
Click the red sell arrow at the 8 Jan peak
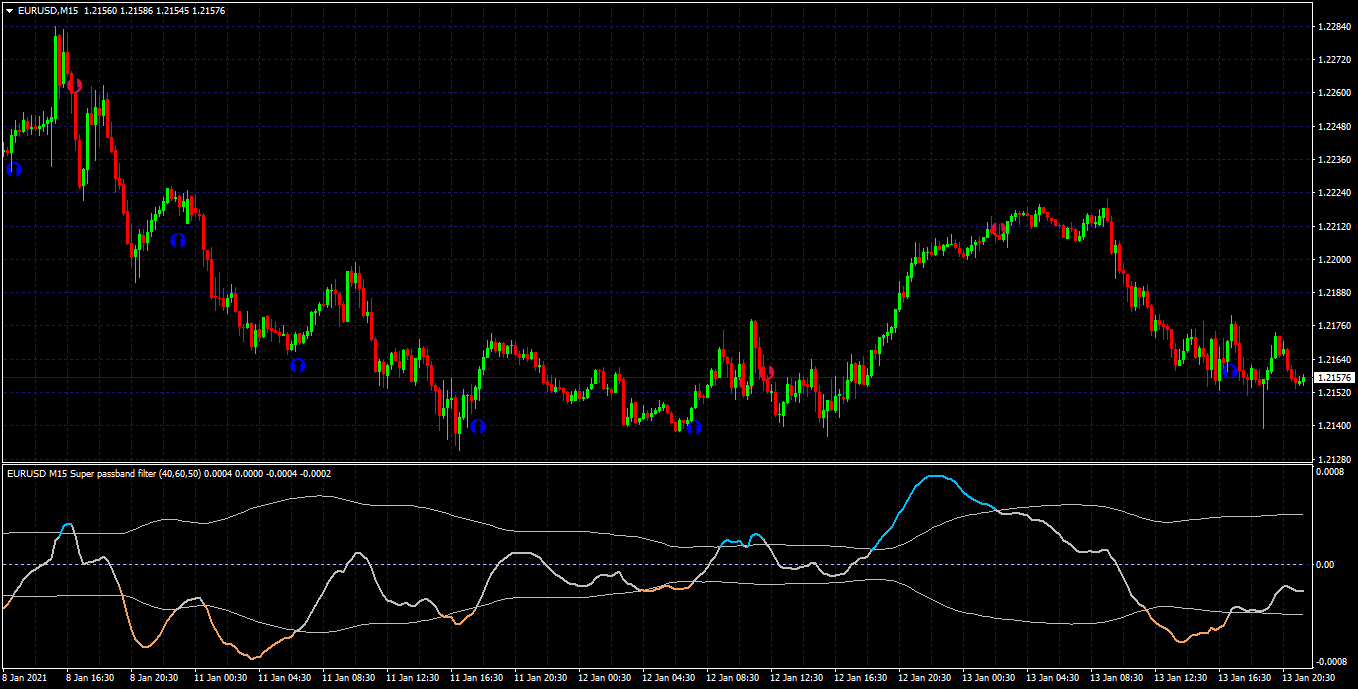tap(74, 85)
